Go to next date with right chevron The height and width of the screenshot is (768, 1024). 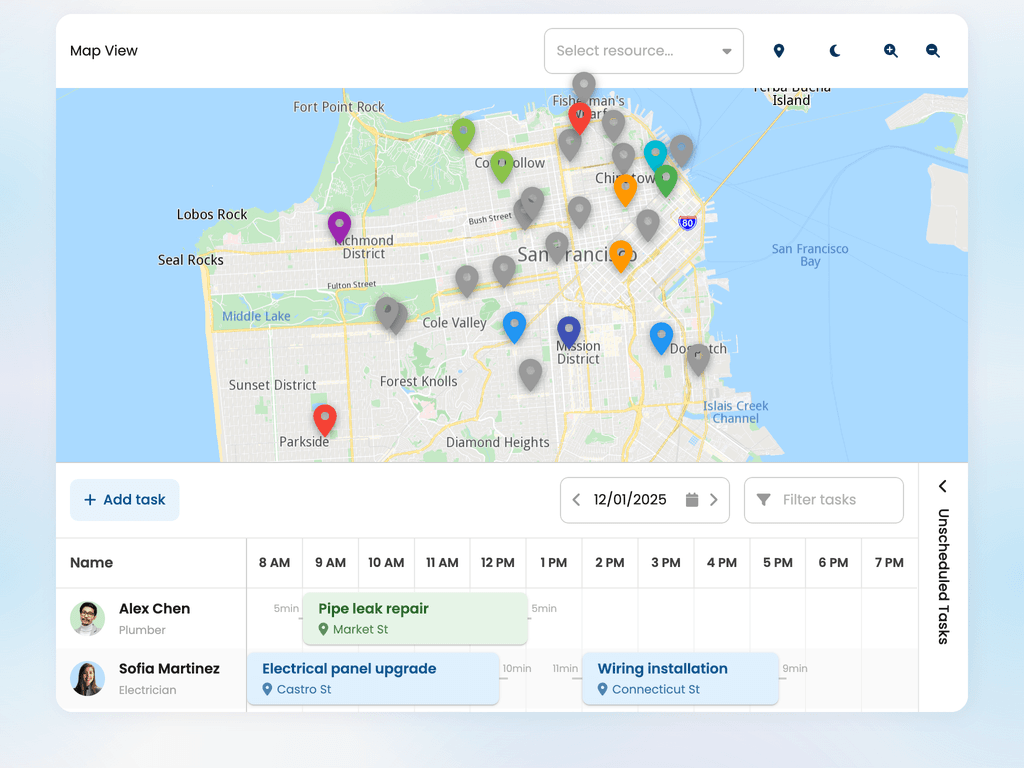coord(714,500)
